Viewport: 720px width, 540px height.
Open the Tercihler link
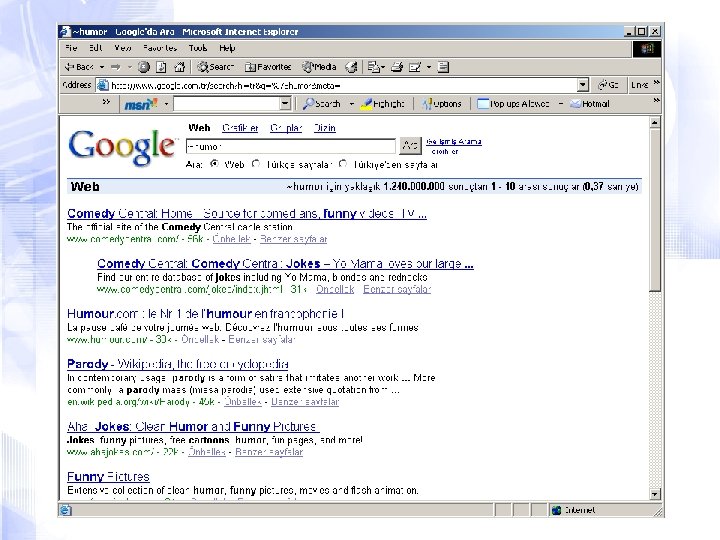445,151
